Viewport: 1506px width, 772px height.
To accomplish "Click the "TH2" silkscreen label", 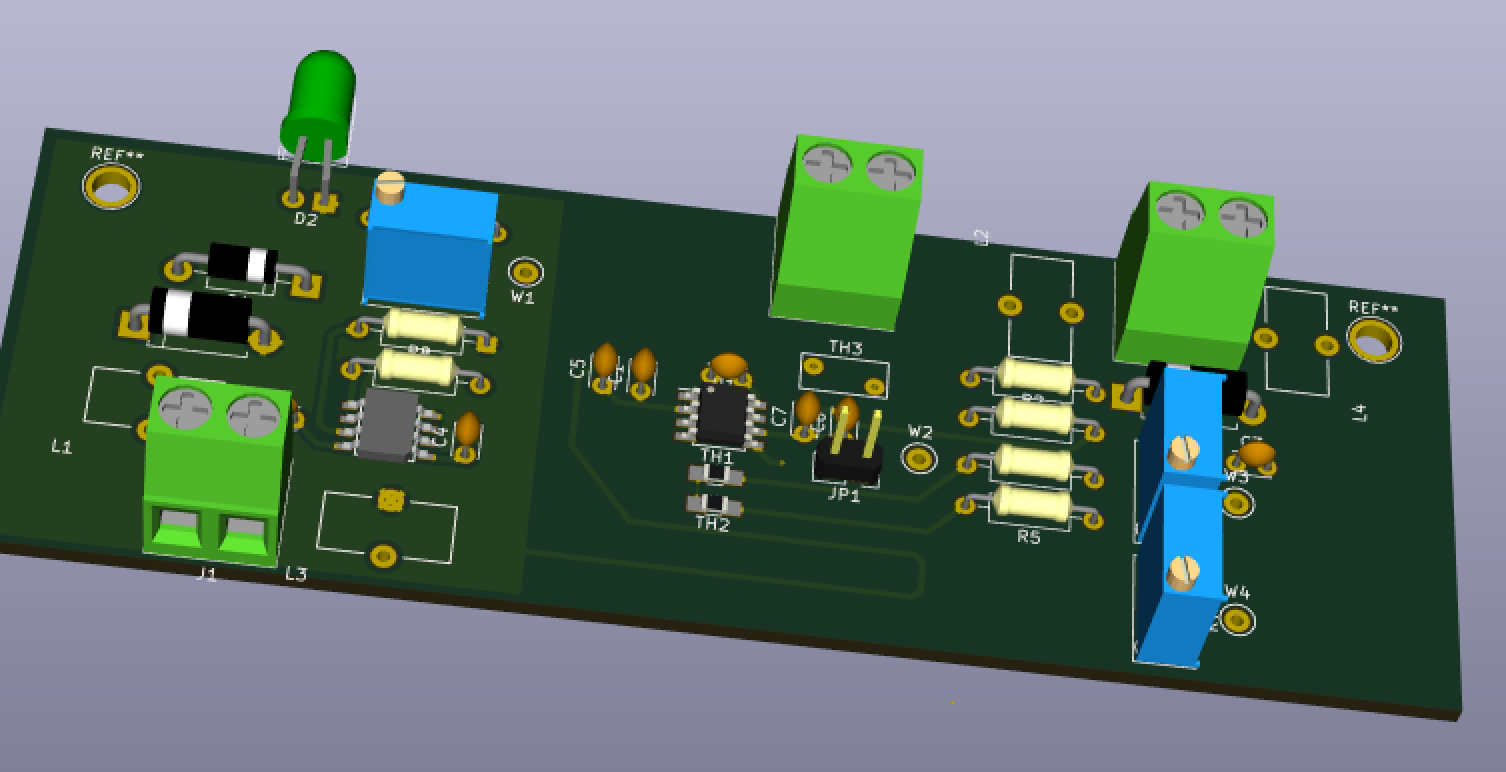I will pos(712,524).
